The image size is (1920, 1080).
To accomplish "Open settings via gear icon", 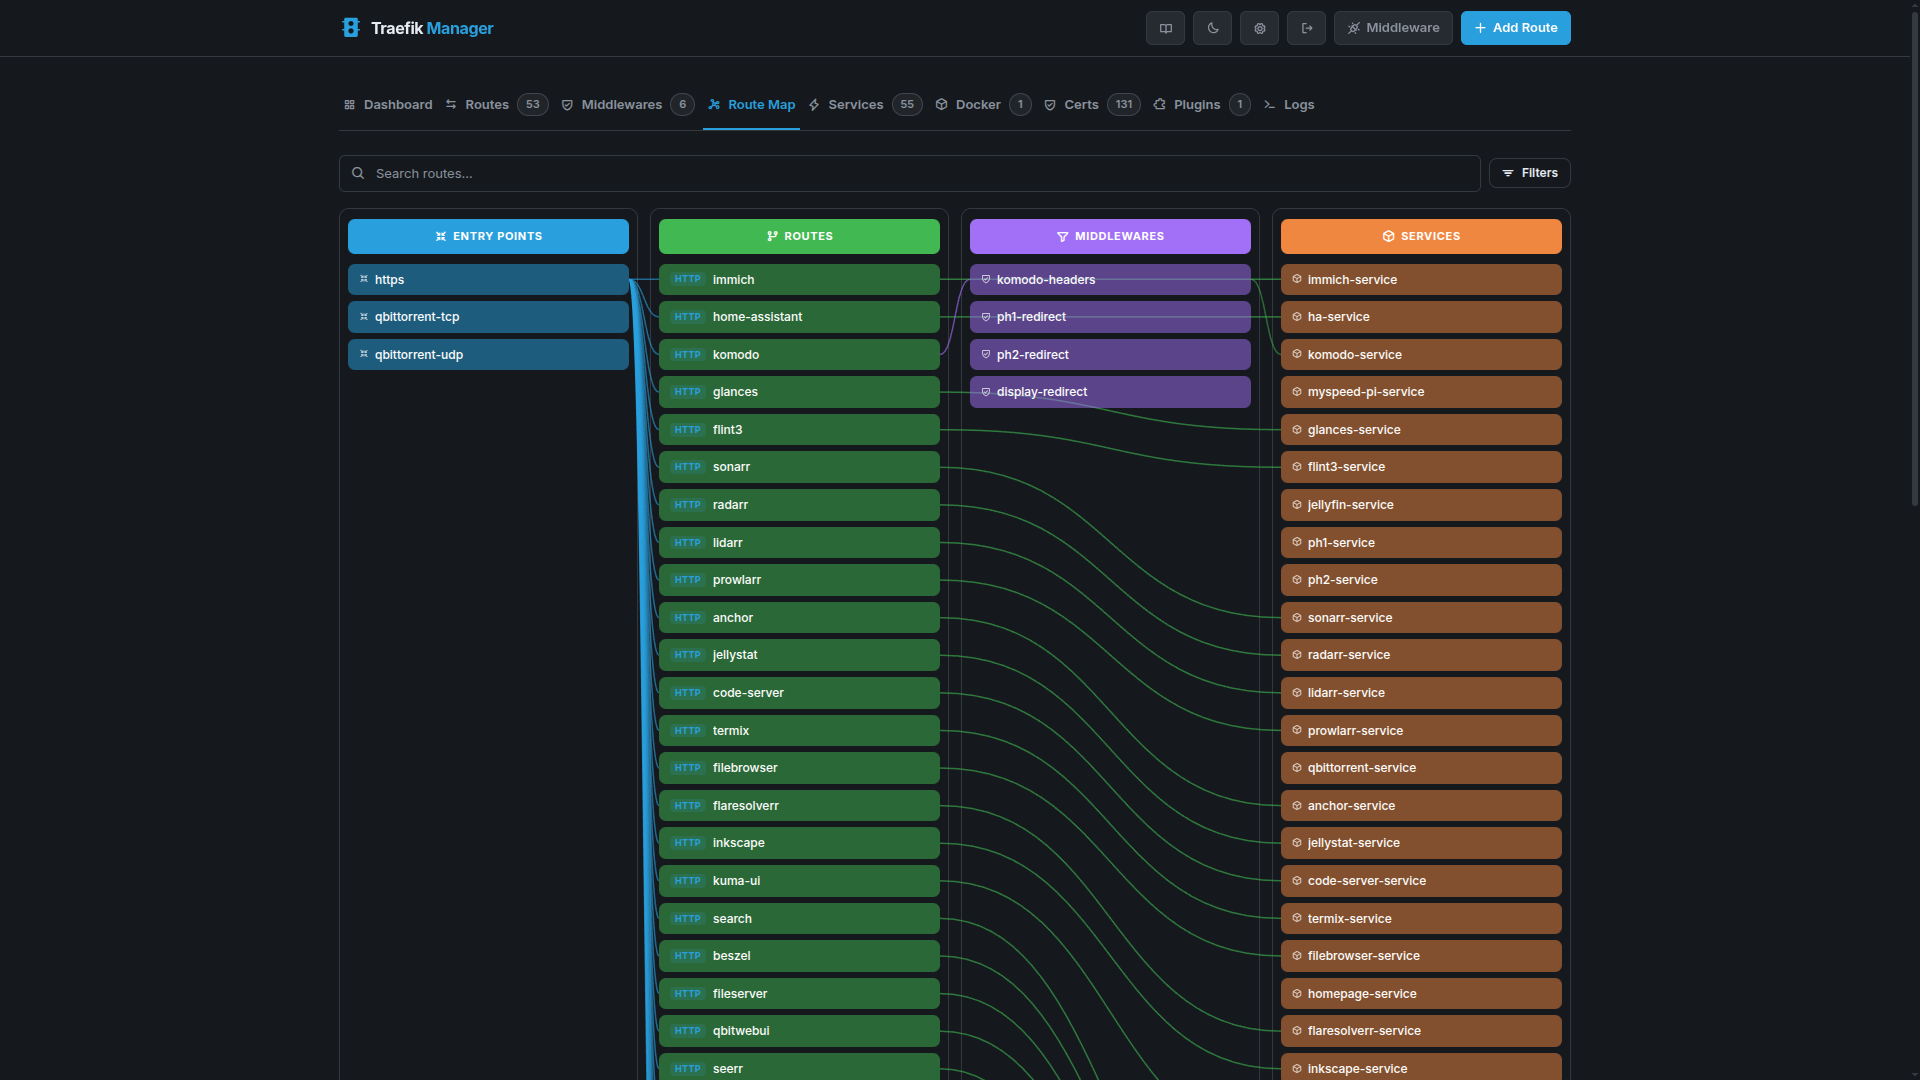I will [1259, 28].
